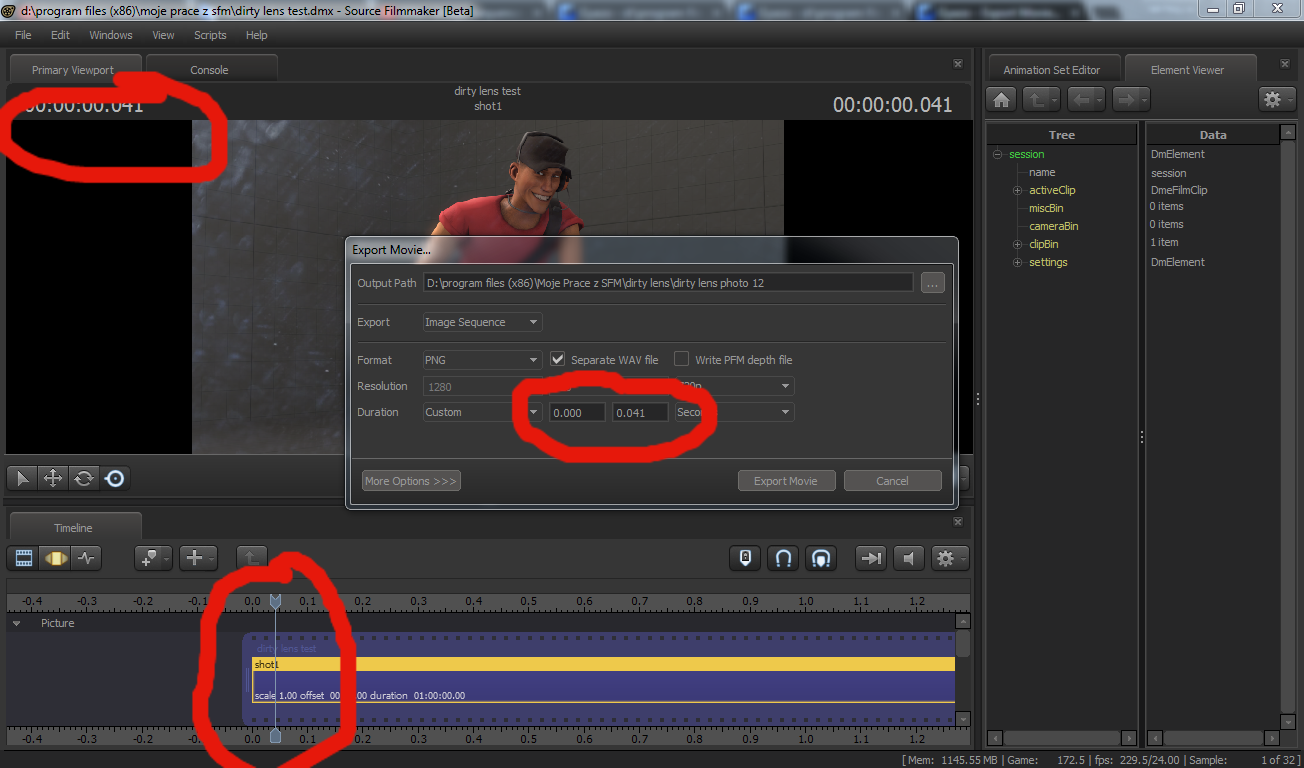Screen dimensions: 1304x768
Task: Open the Help menu
Action: click(x=257, y=35)
